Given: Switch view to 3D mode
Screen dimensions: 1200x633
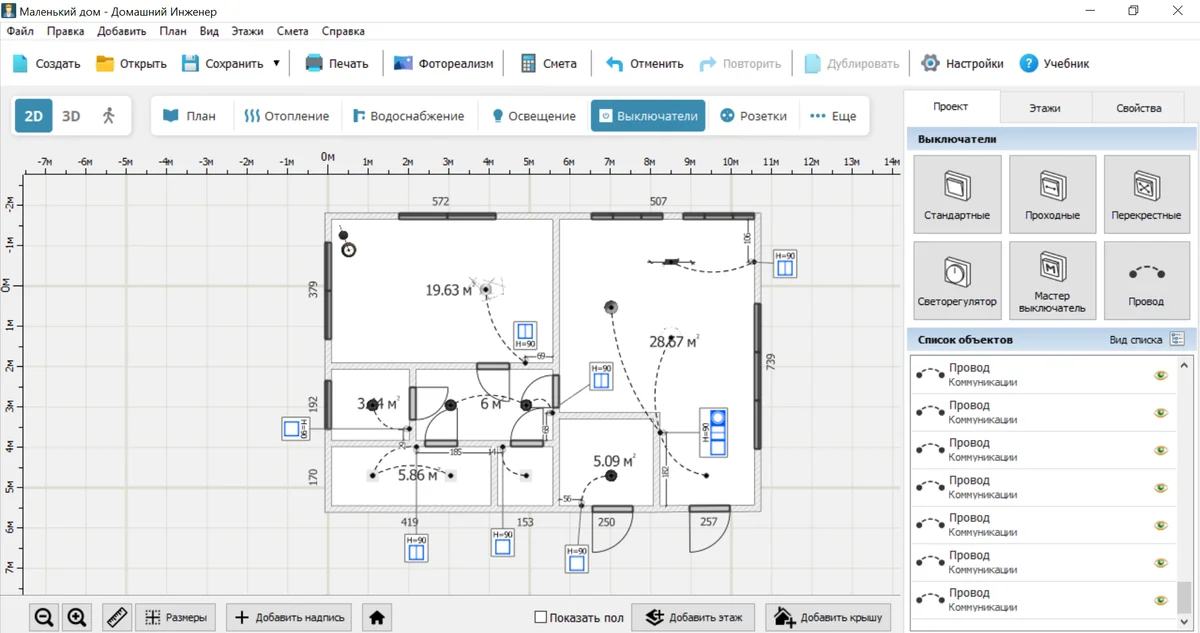Looking at the screenshot, I should 71,116.
